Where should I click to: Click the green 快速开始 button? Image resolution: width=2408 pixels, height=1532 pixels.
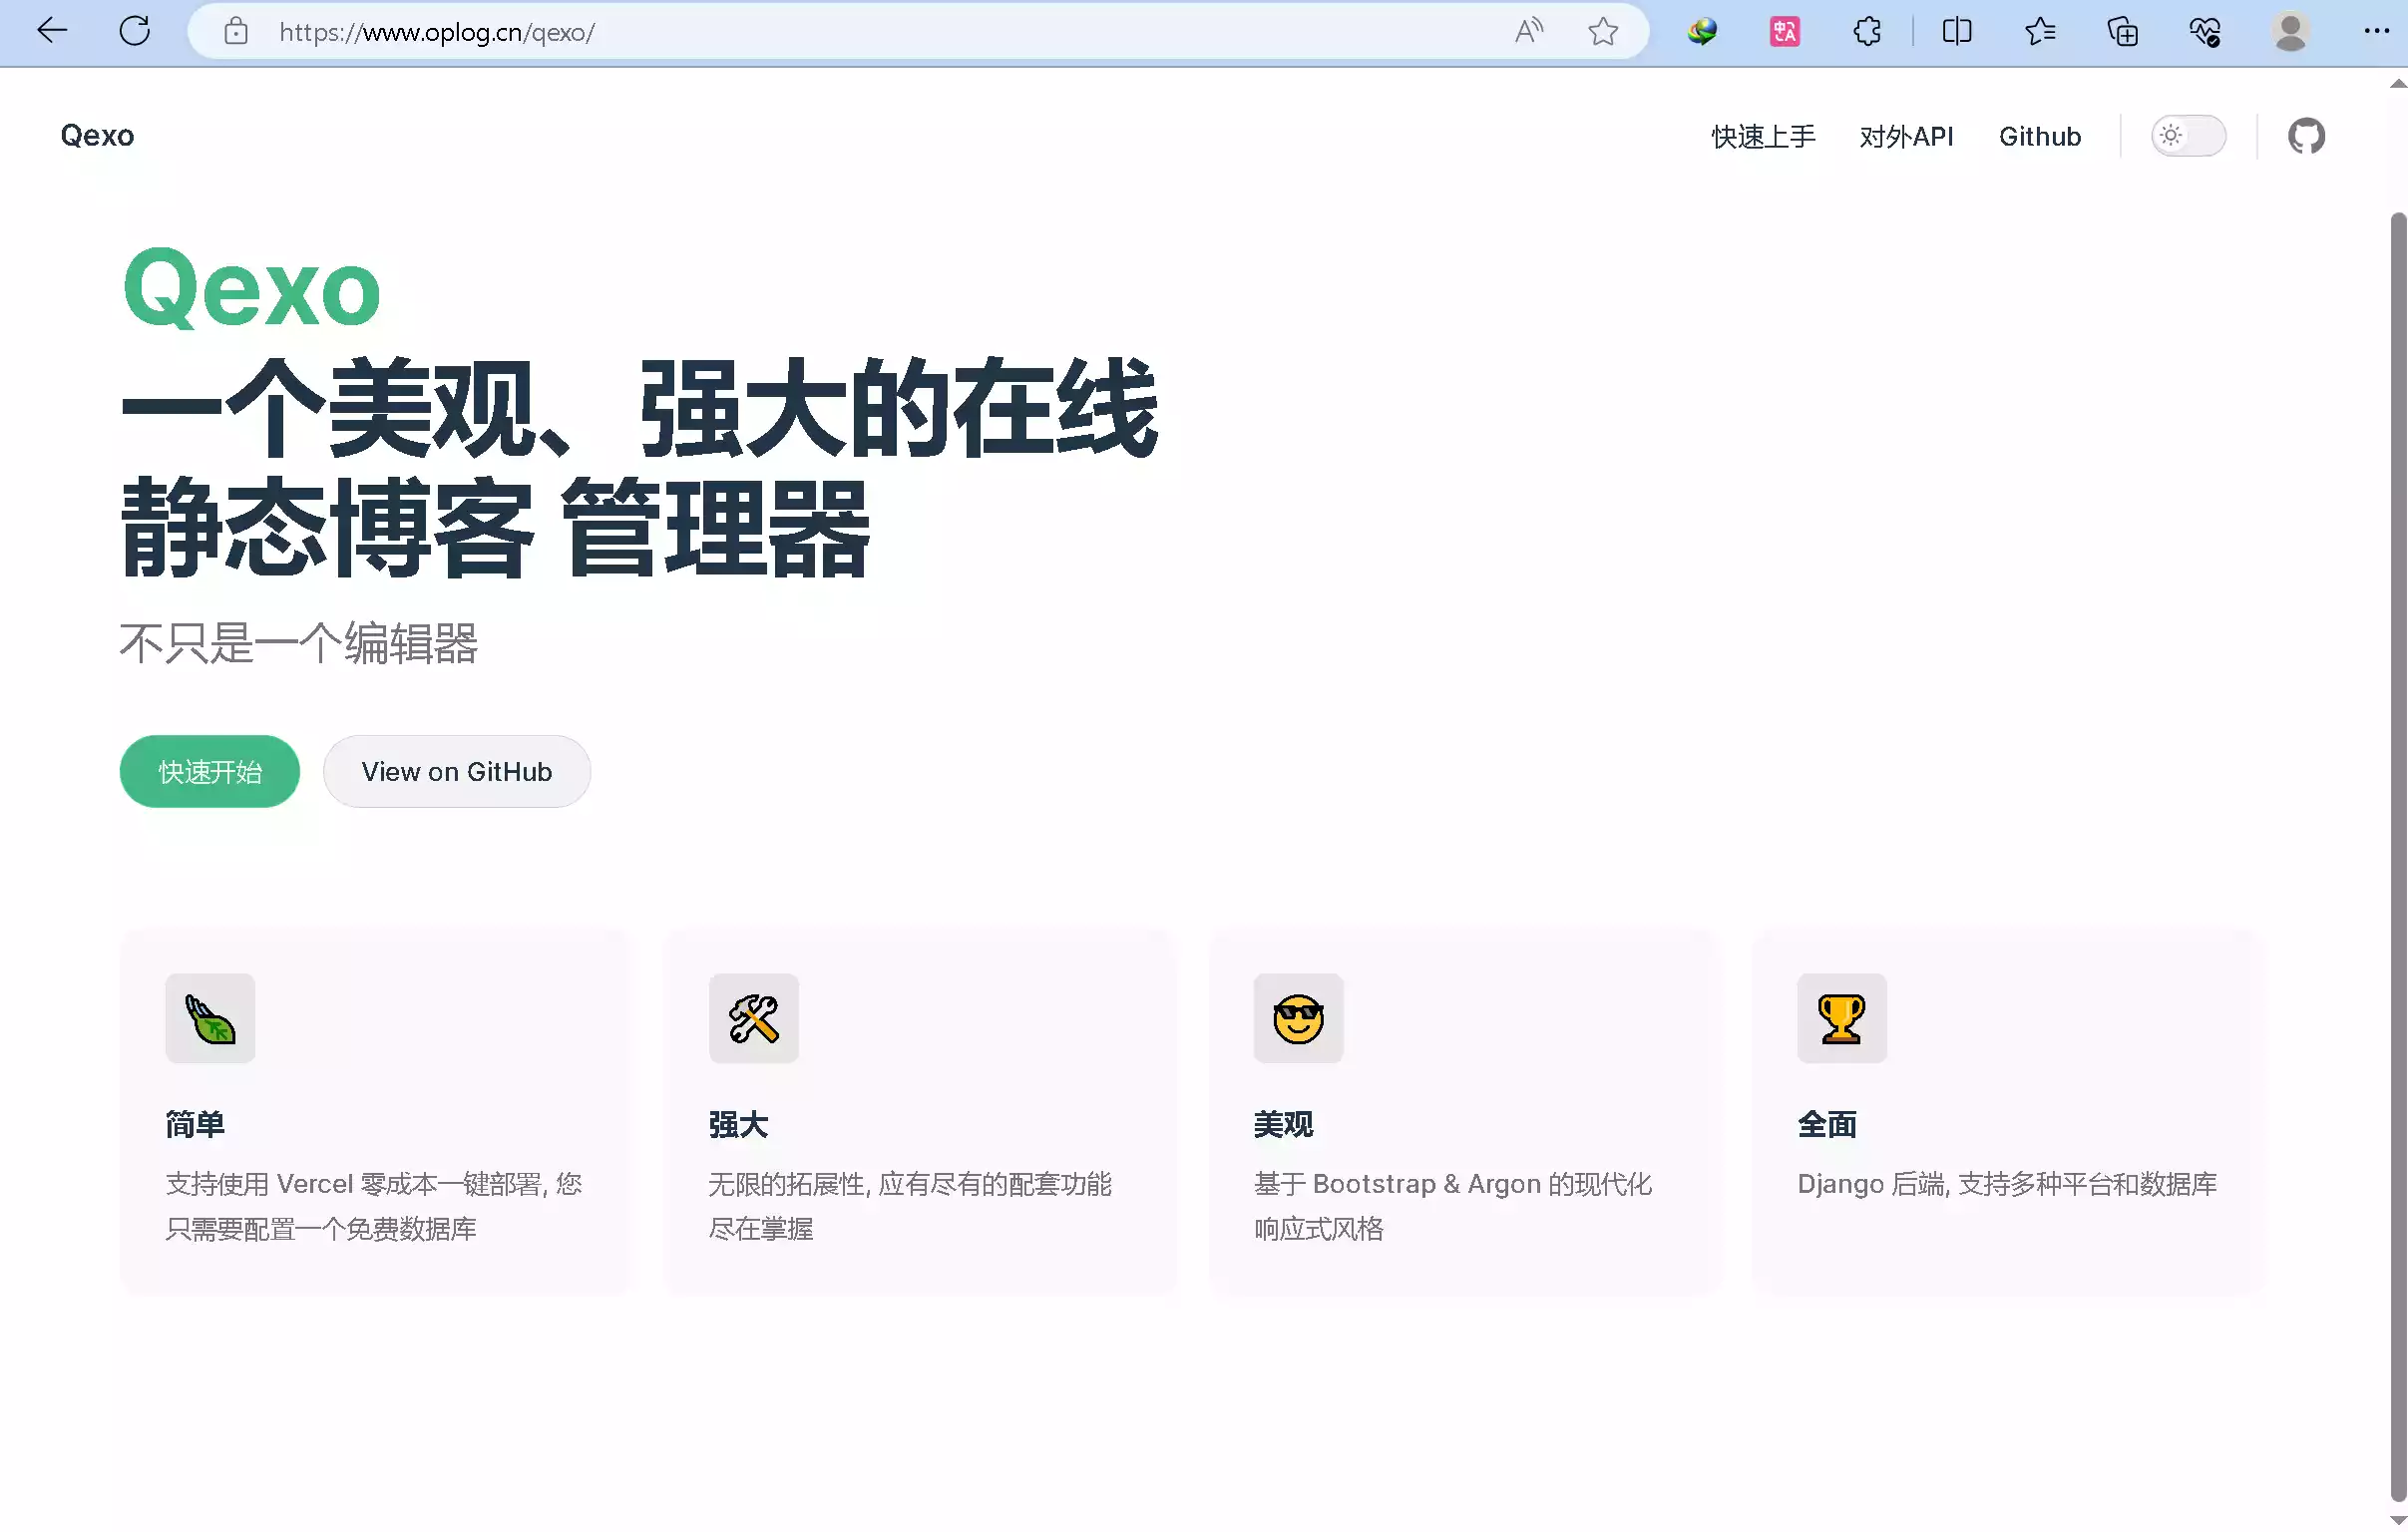click(209, 772)
